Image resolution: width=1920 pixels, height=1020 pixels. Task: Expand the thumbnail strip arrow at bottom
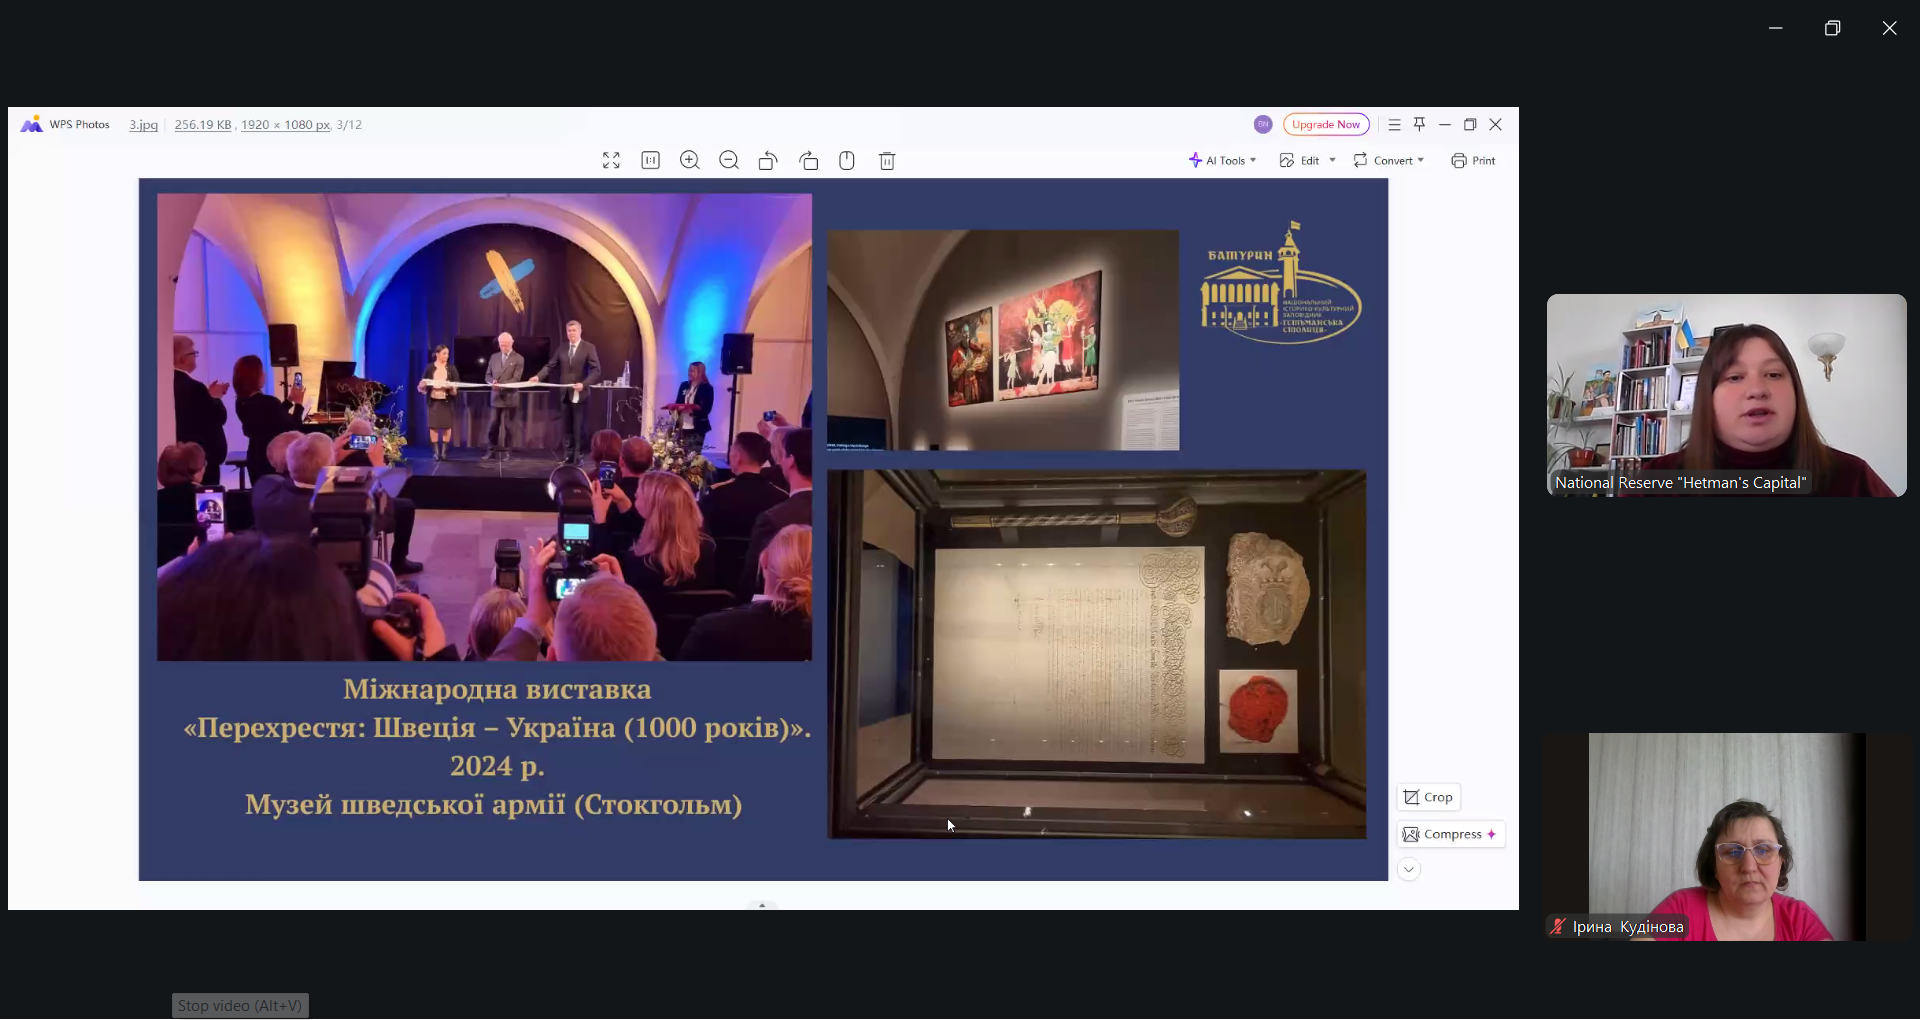(762, 905)
